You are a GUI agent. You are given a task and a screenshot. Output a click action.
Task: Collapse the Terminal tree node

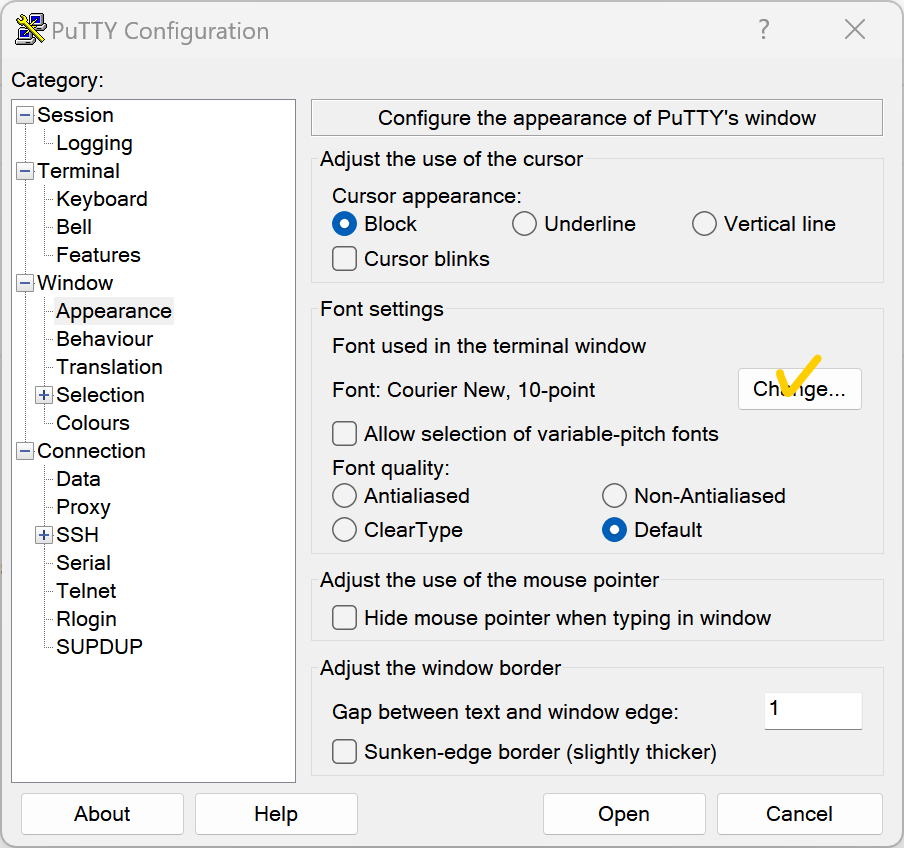25,171
